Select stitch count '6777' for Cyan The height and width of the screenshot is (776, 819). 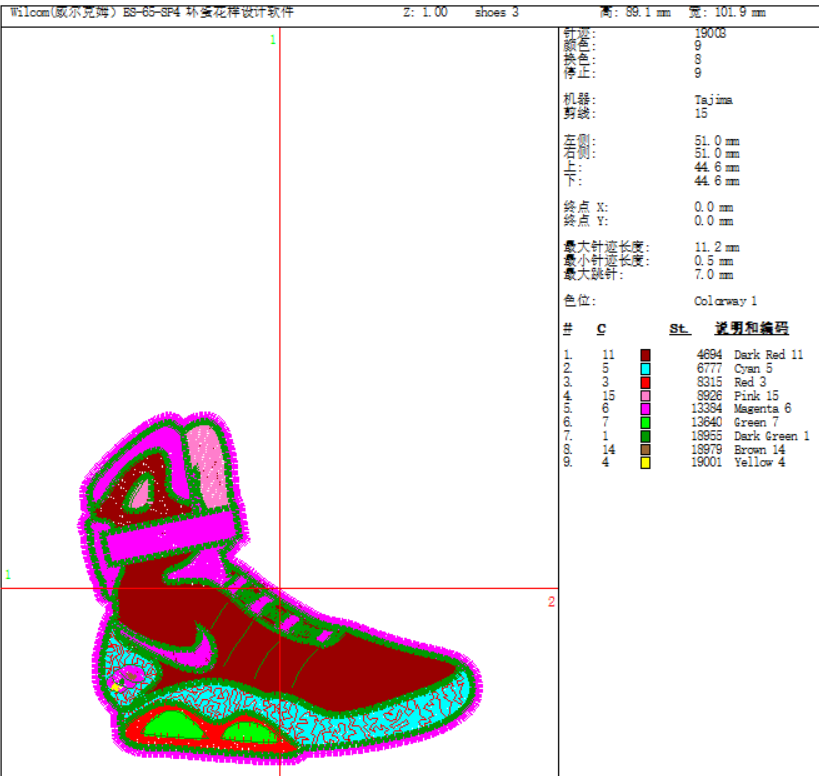coord(709,369)
